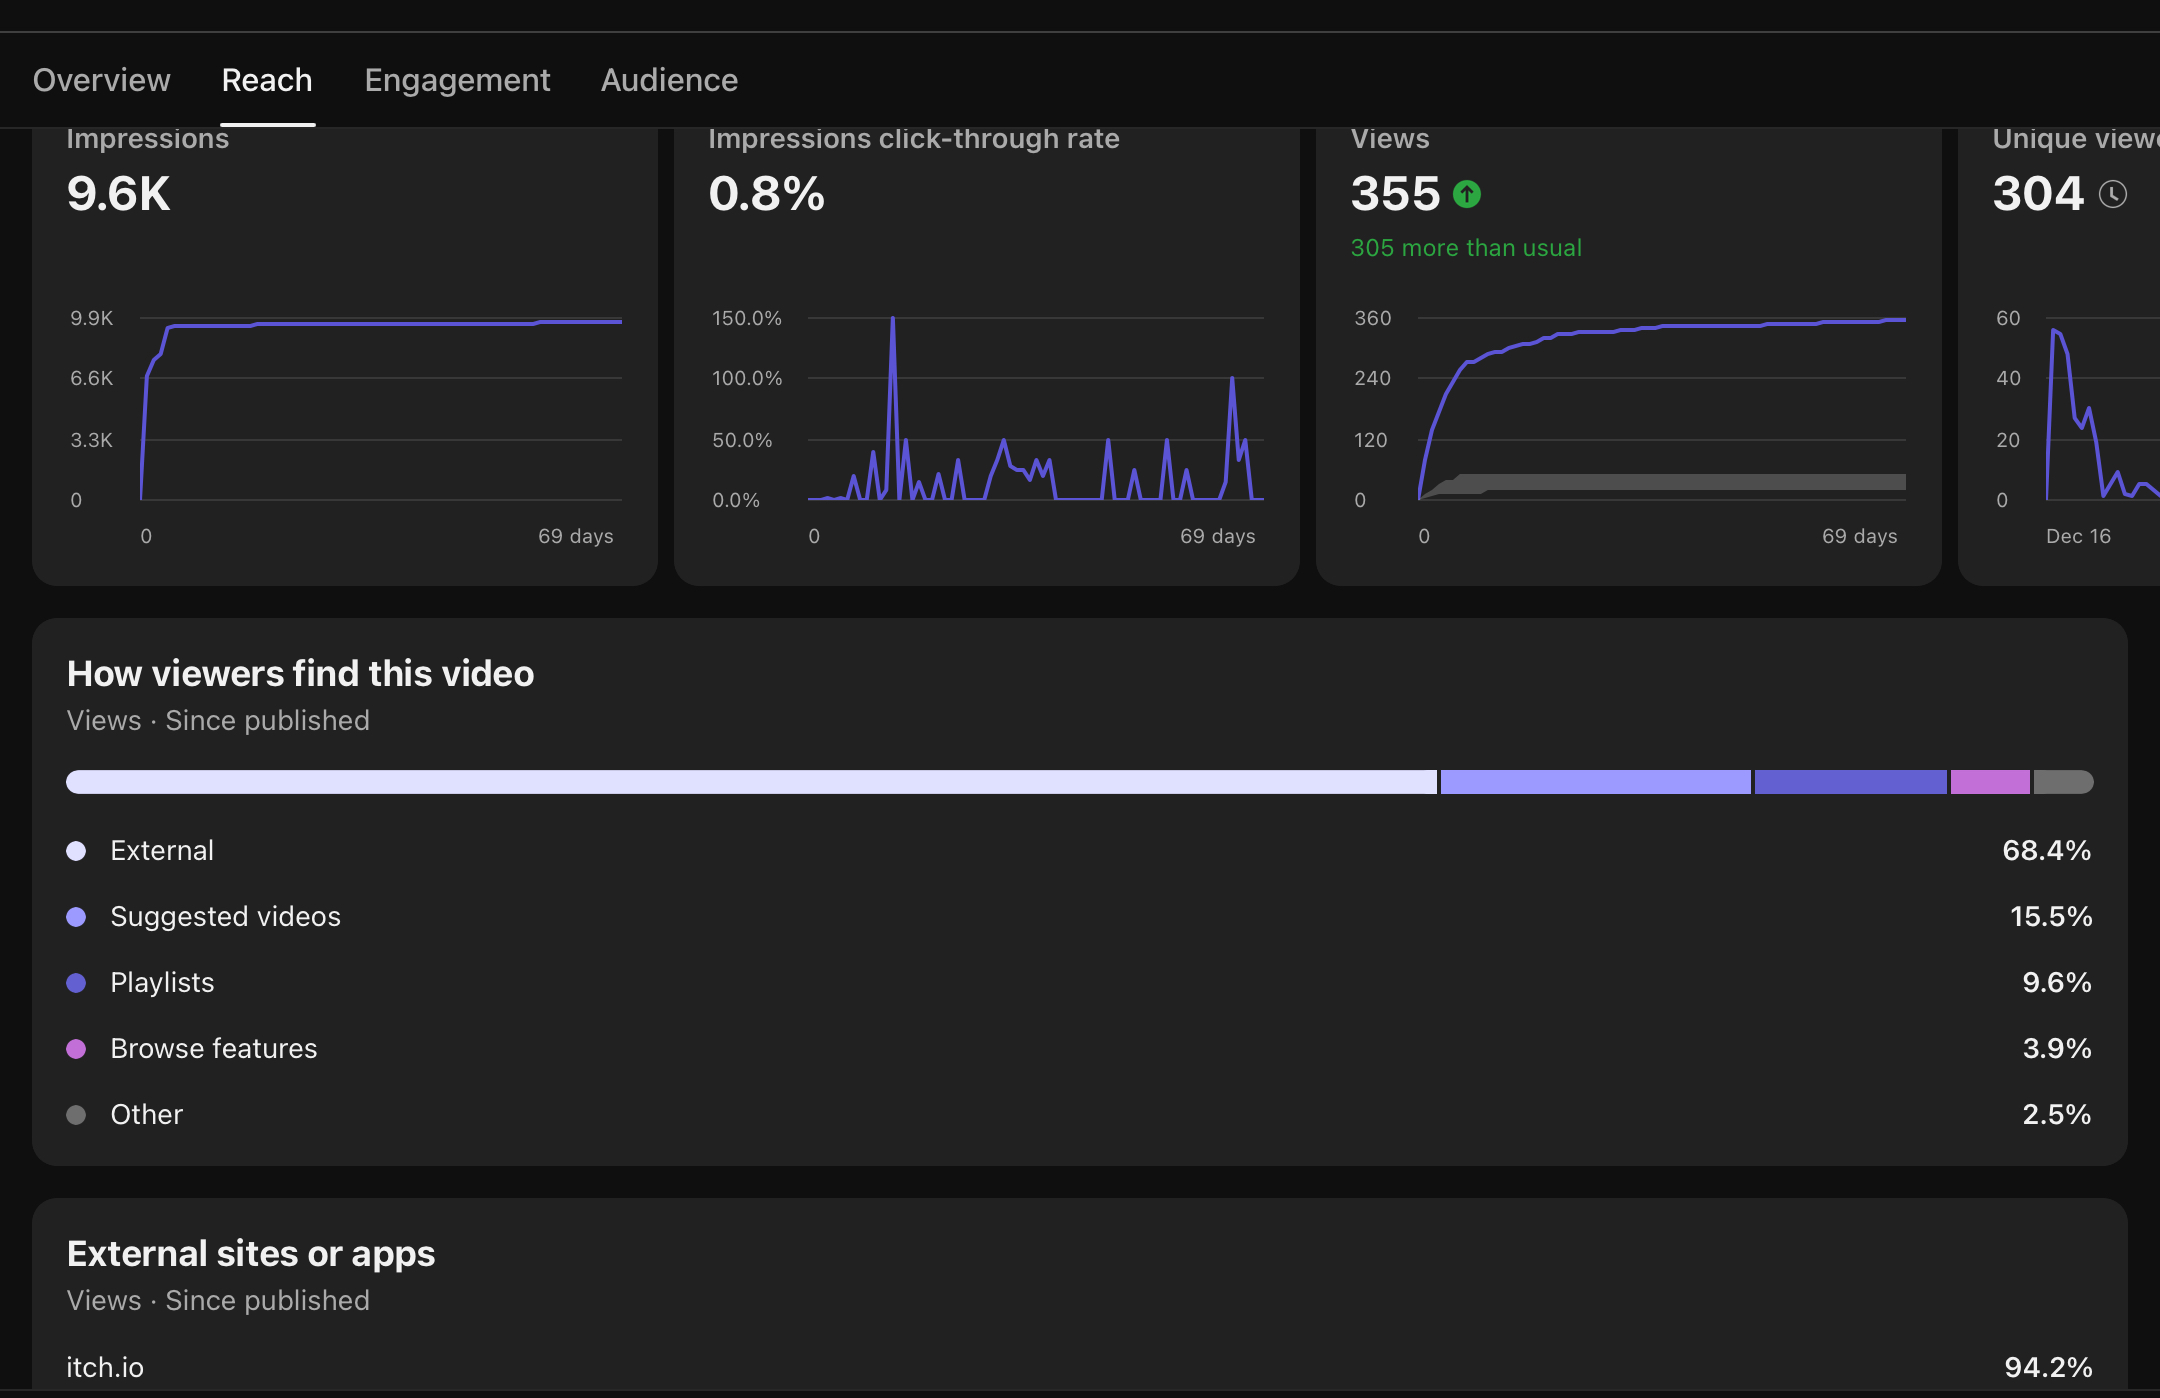The height and width of the screenshot is (1398, 2160).
Task: Click the Browse features pink legend dot
Action: [x=76, y=1049]
